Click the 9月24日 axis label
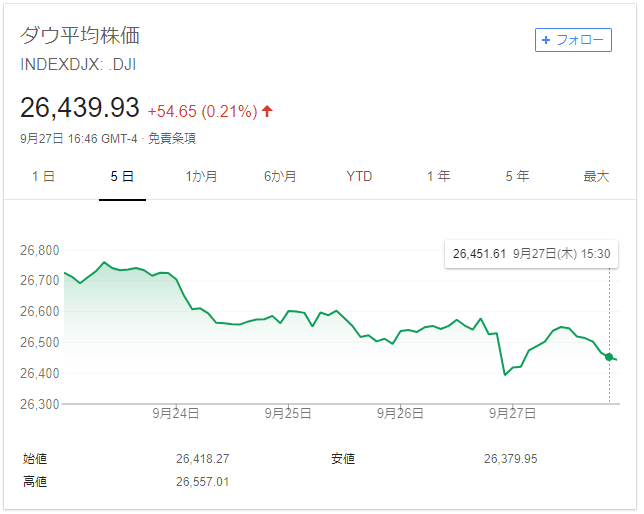 tap(176, 412)
